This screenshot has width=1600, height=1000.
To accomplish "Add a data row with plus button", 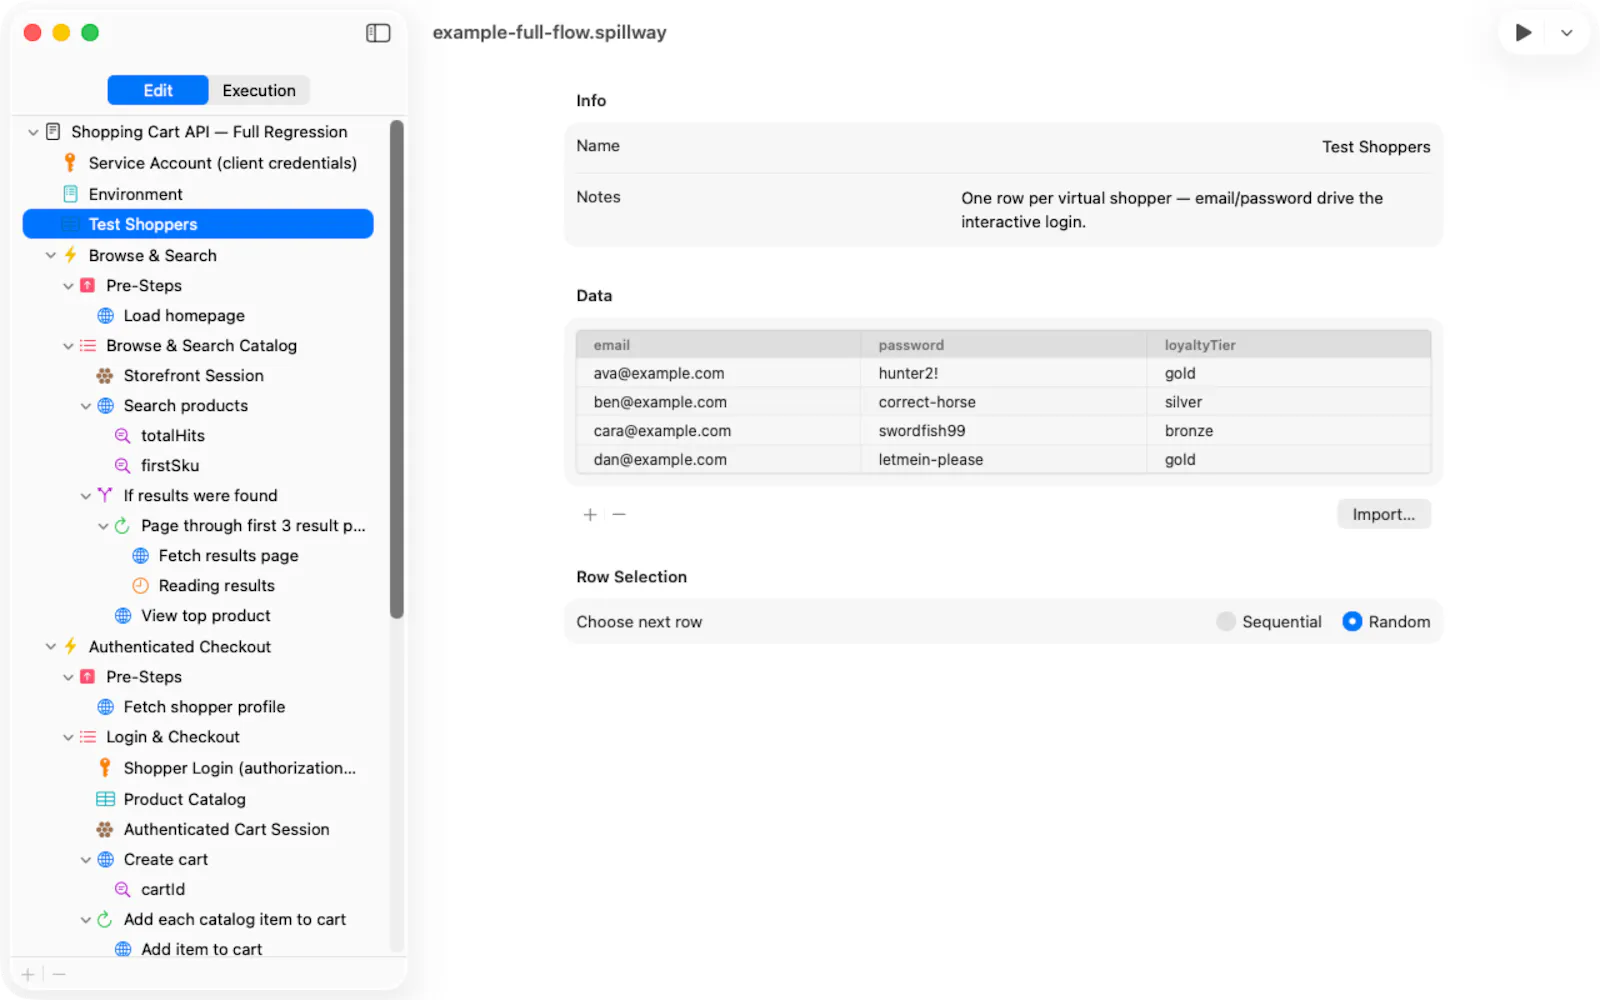I will [x=590, y=514].
